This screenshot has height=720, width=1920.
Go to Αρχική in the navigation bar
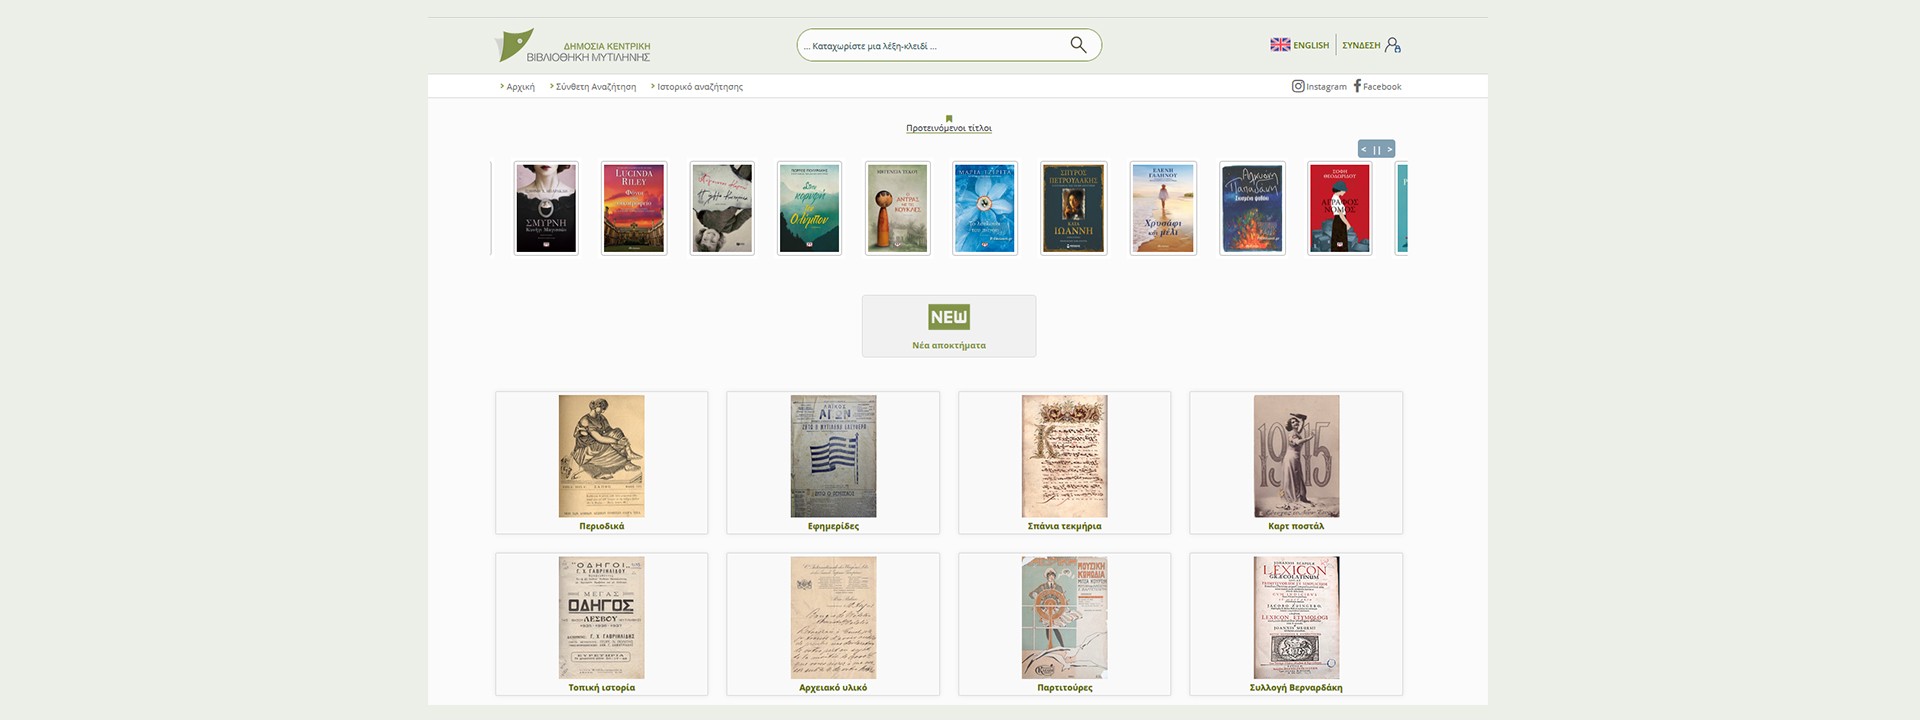(520, 87)
